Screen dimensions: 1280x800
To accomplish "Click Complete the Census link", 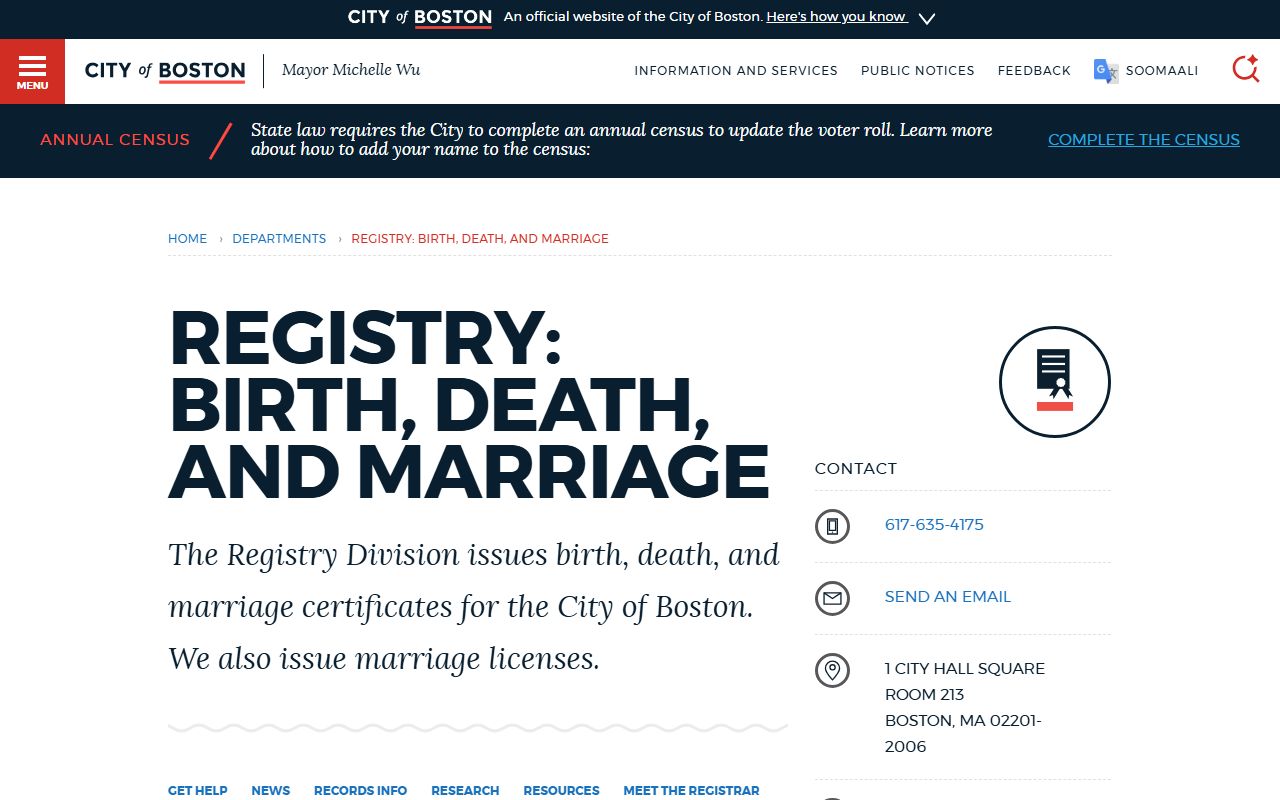I will 1144,140.
